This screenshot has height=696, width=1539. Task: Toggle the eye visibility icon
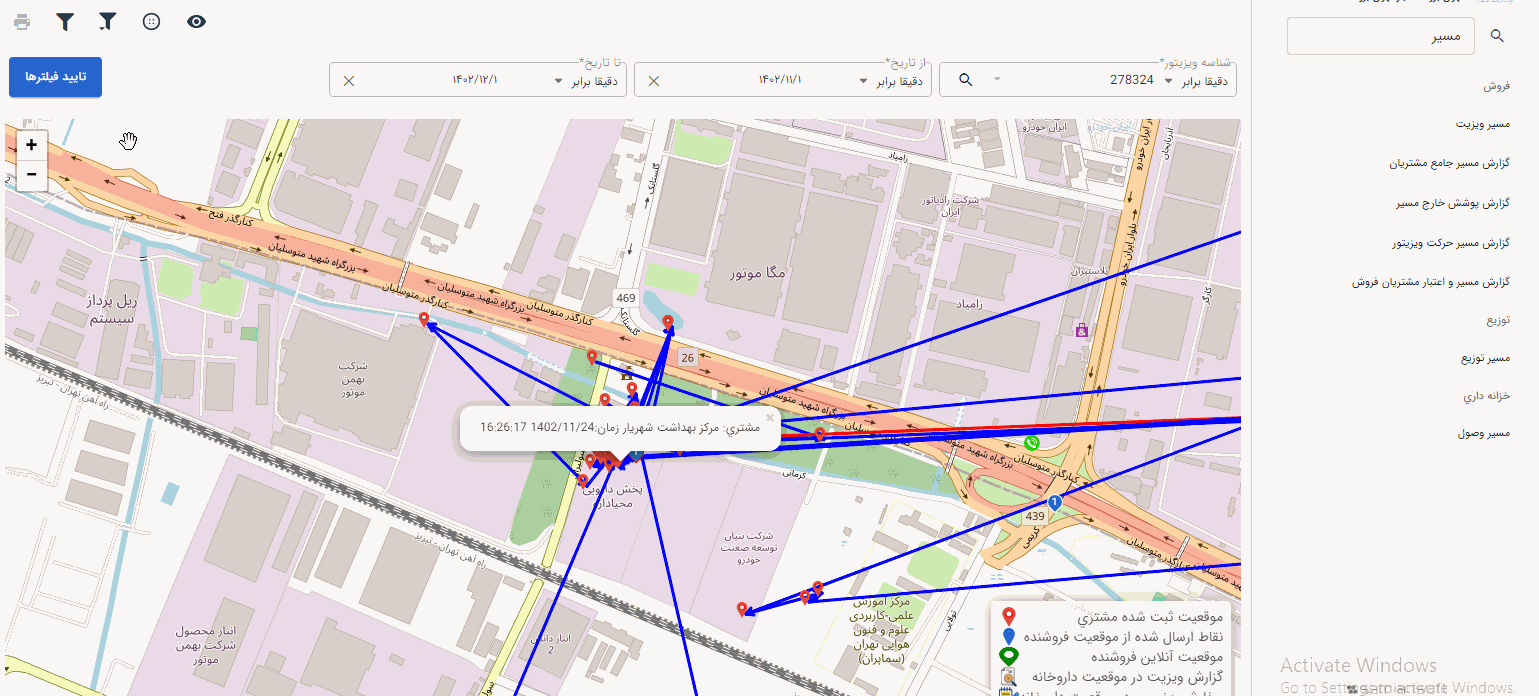[x=196, y=21]
